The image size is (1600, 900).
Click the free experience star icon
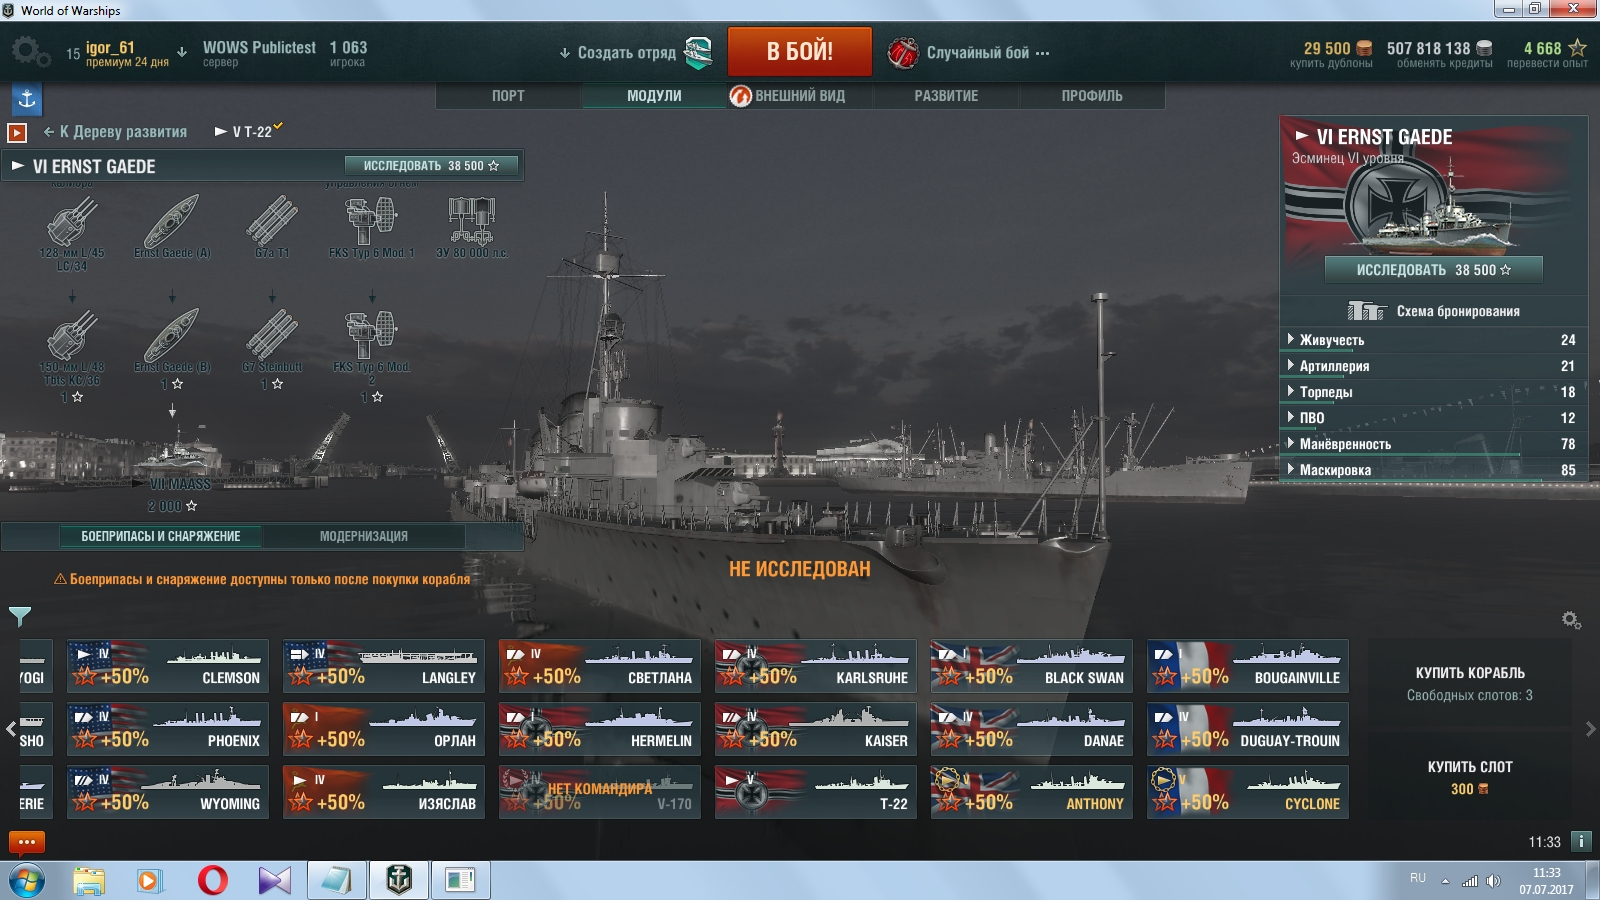coord(1577,48)
